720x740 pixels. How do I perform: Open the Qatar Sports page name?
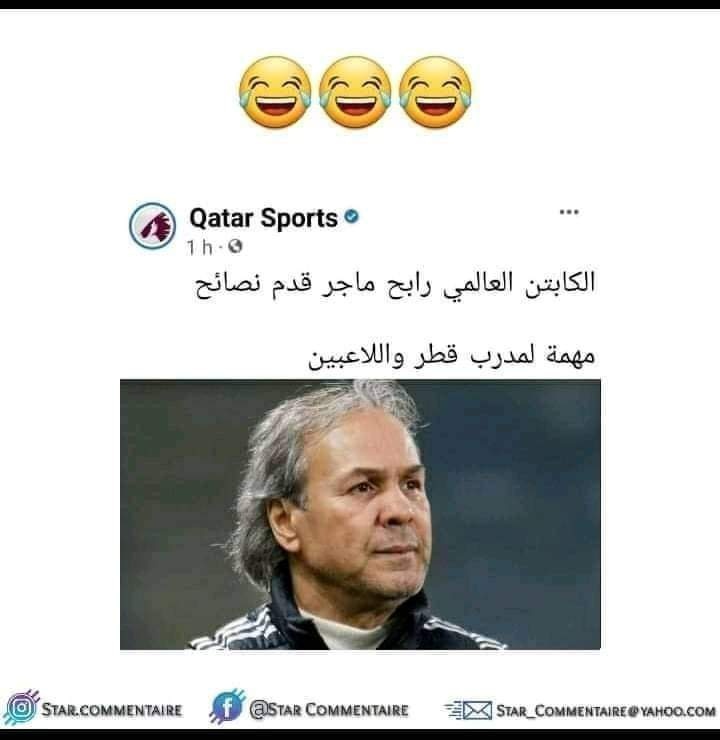click(263, 219)
